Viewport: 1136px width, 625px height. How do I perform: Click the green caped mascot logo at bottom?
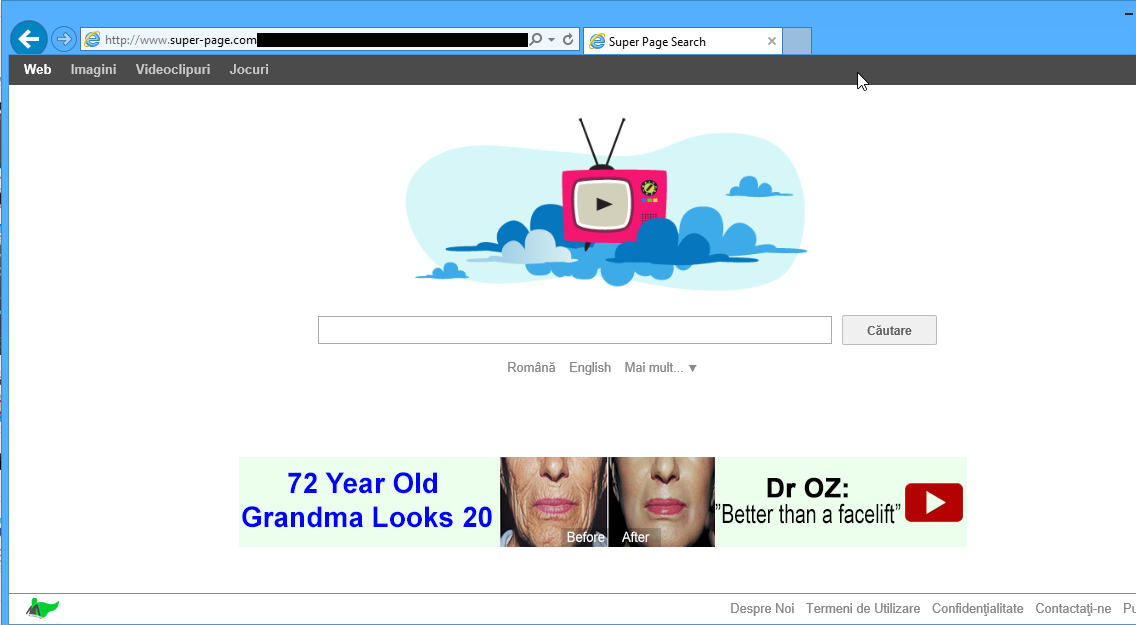(x=42, y=607)
